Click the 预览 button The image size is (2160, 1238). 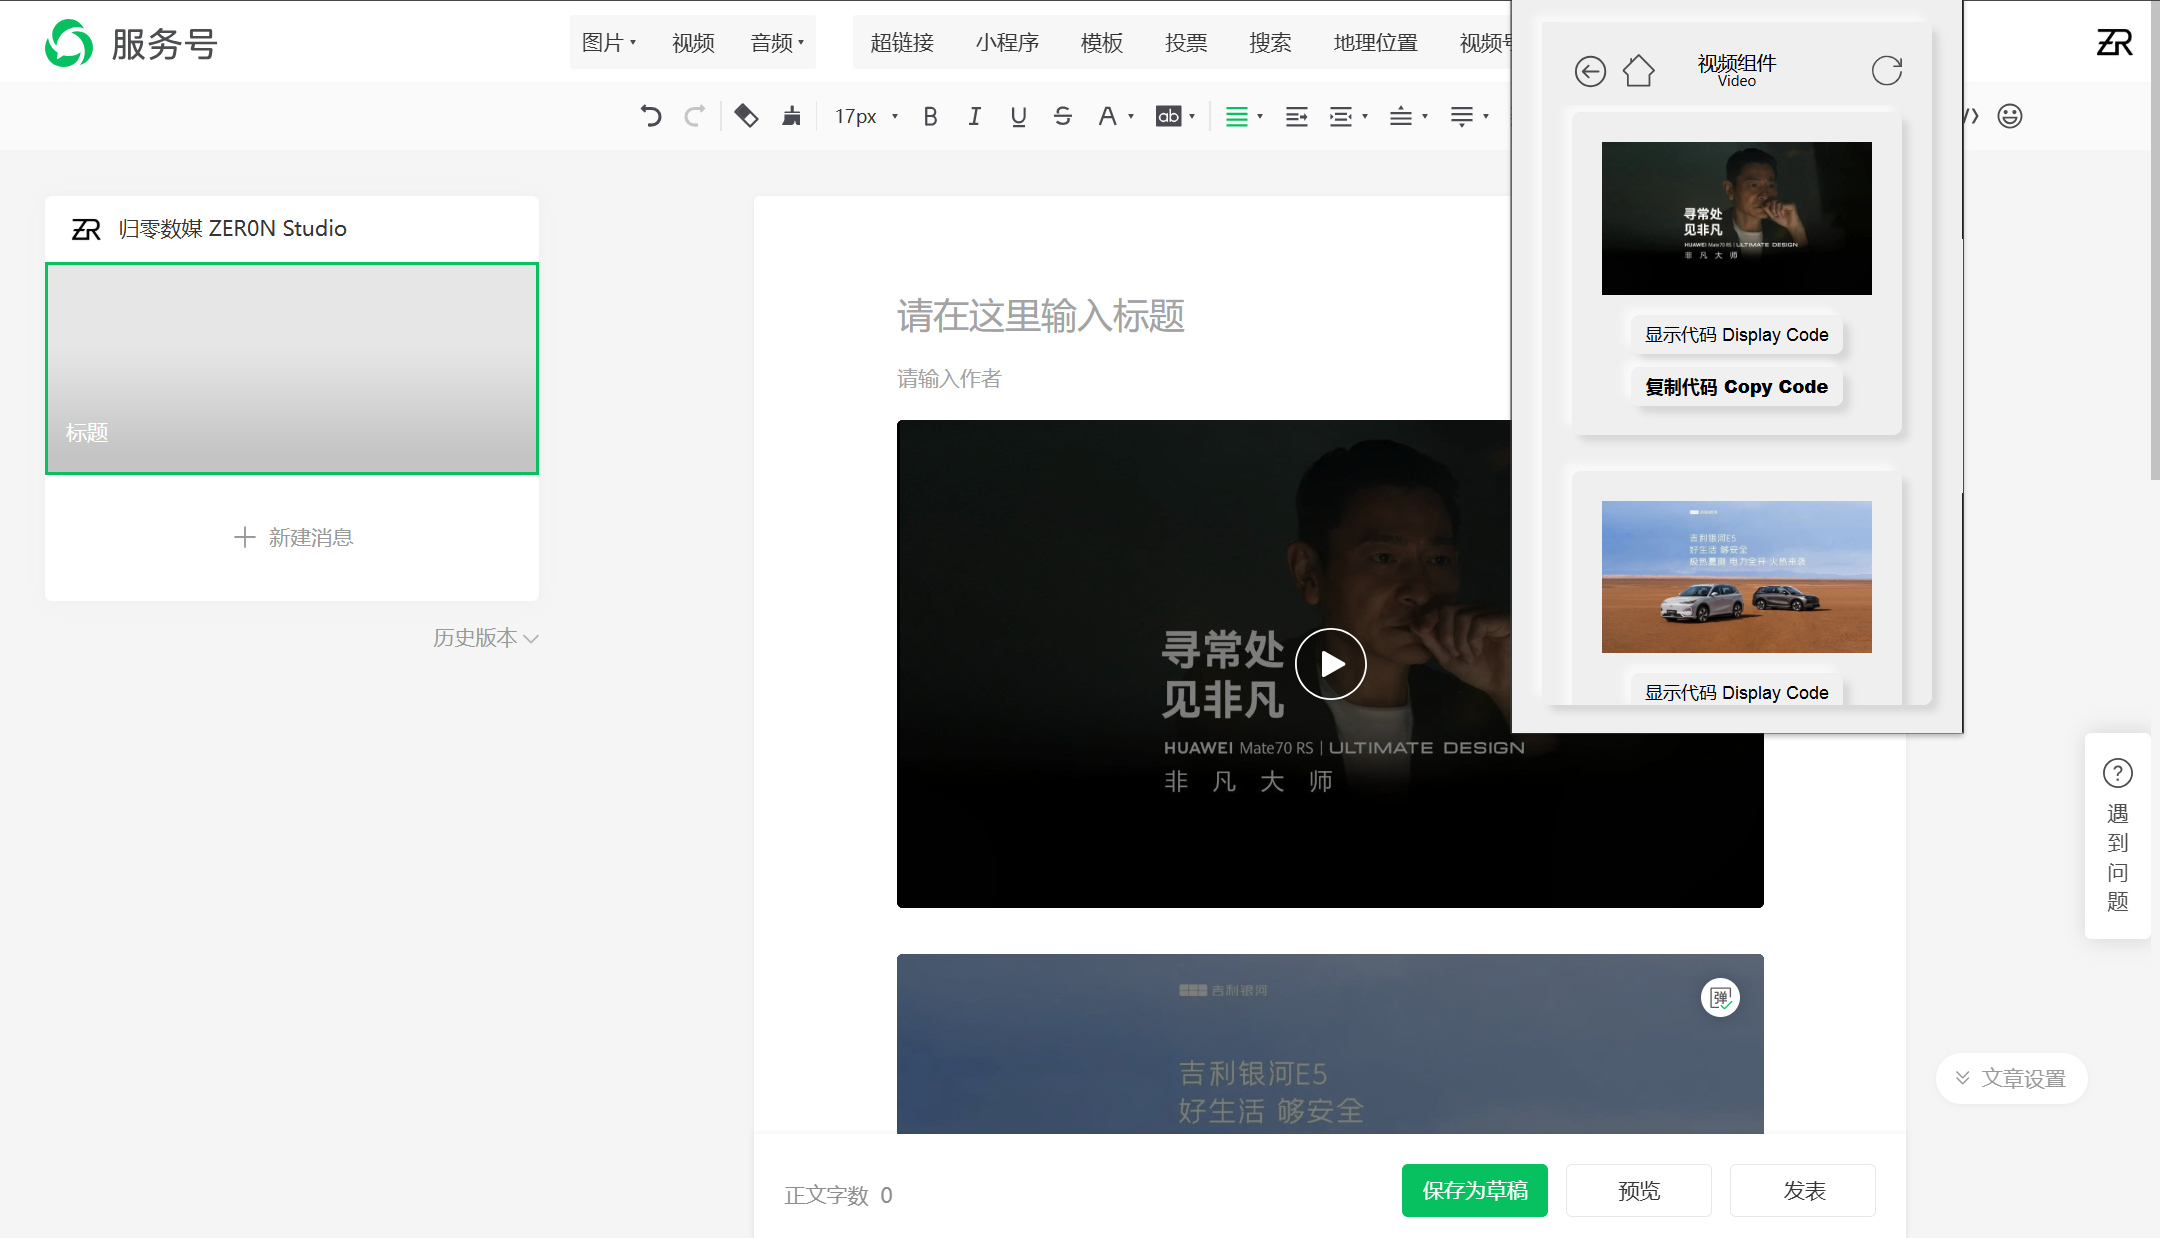(x=1639, y=1190)
